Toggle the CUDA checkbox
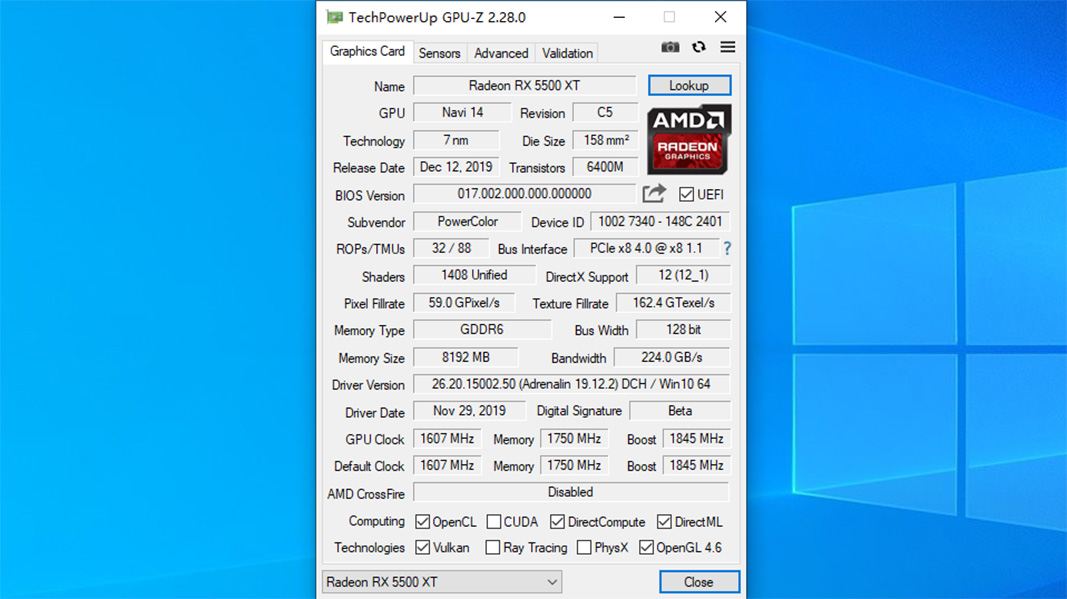Image resolution: width=1067 pixels, height=599 pixels. click(x=494, y=522)
